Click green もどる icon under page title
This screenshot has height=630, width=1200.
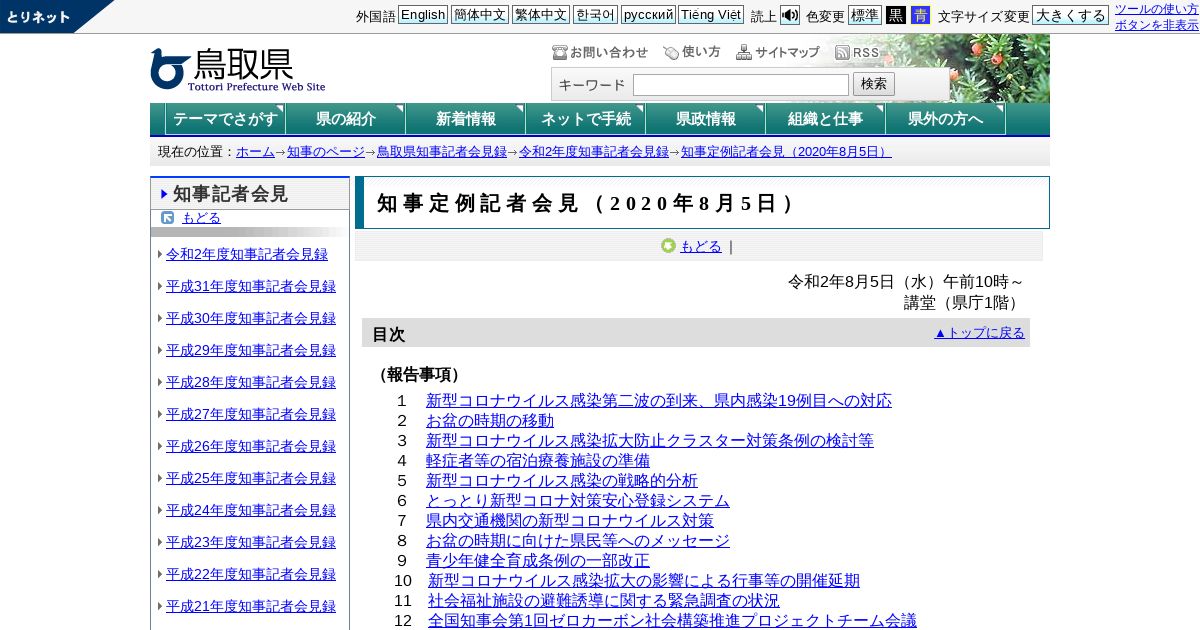[x=668, y=246]
